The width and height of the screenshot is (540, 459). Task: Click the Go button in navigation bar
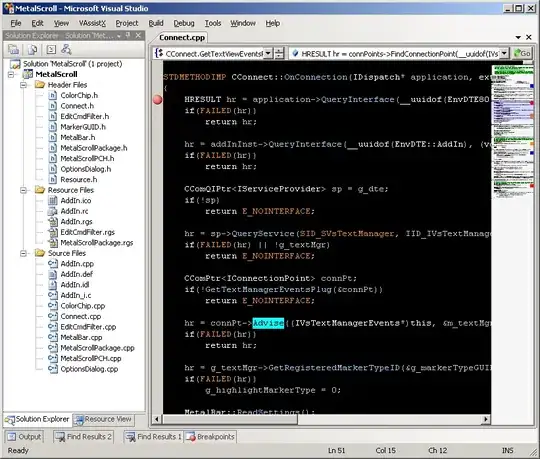click(522, 53)
